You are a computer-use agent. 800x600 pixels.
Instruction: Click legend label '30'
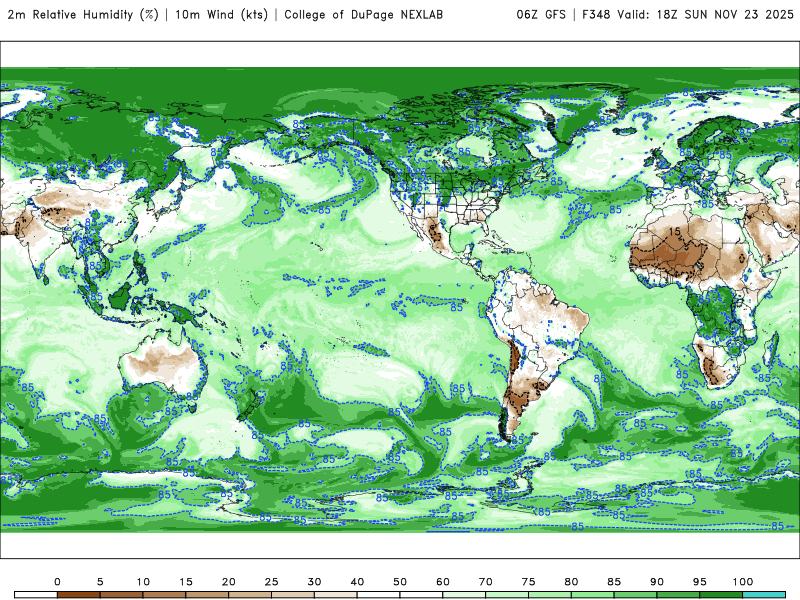(x=314, y=582)
